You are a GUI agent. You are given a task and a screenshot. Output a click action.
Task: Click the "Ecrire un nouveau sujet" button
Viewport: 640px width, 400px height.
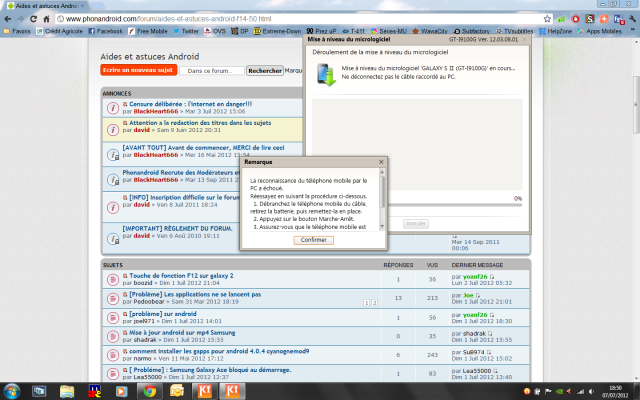point(138,71)
